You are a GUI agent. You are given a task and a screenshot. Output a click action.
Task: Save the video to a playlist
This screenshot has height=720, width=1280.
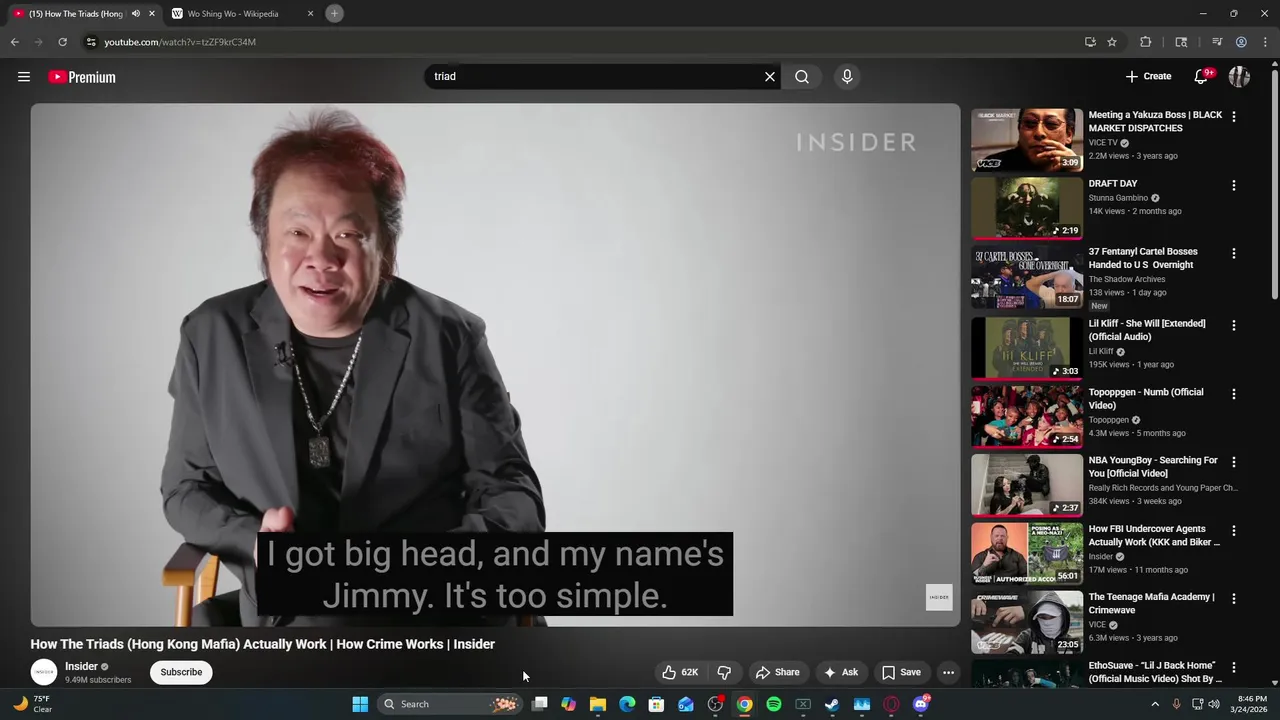tap(901, 672)
